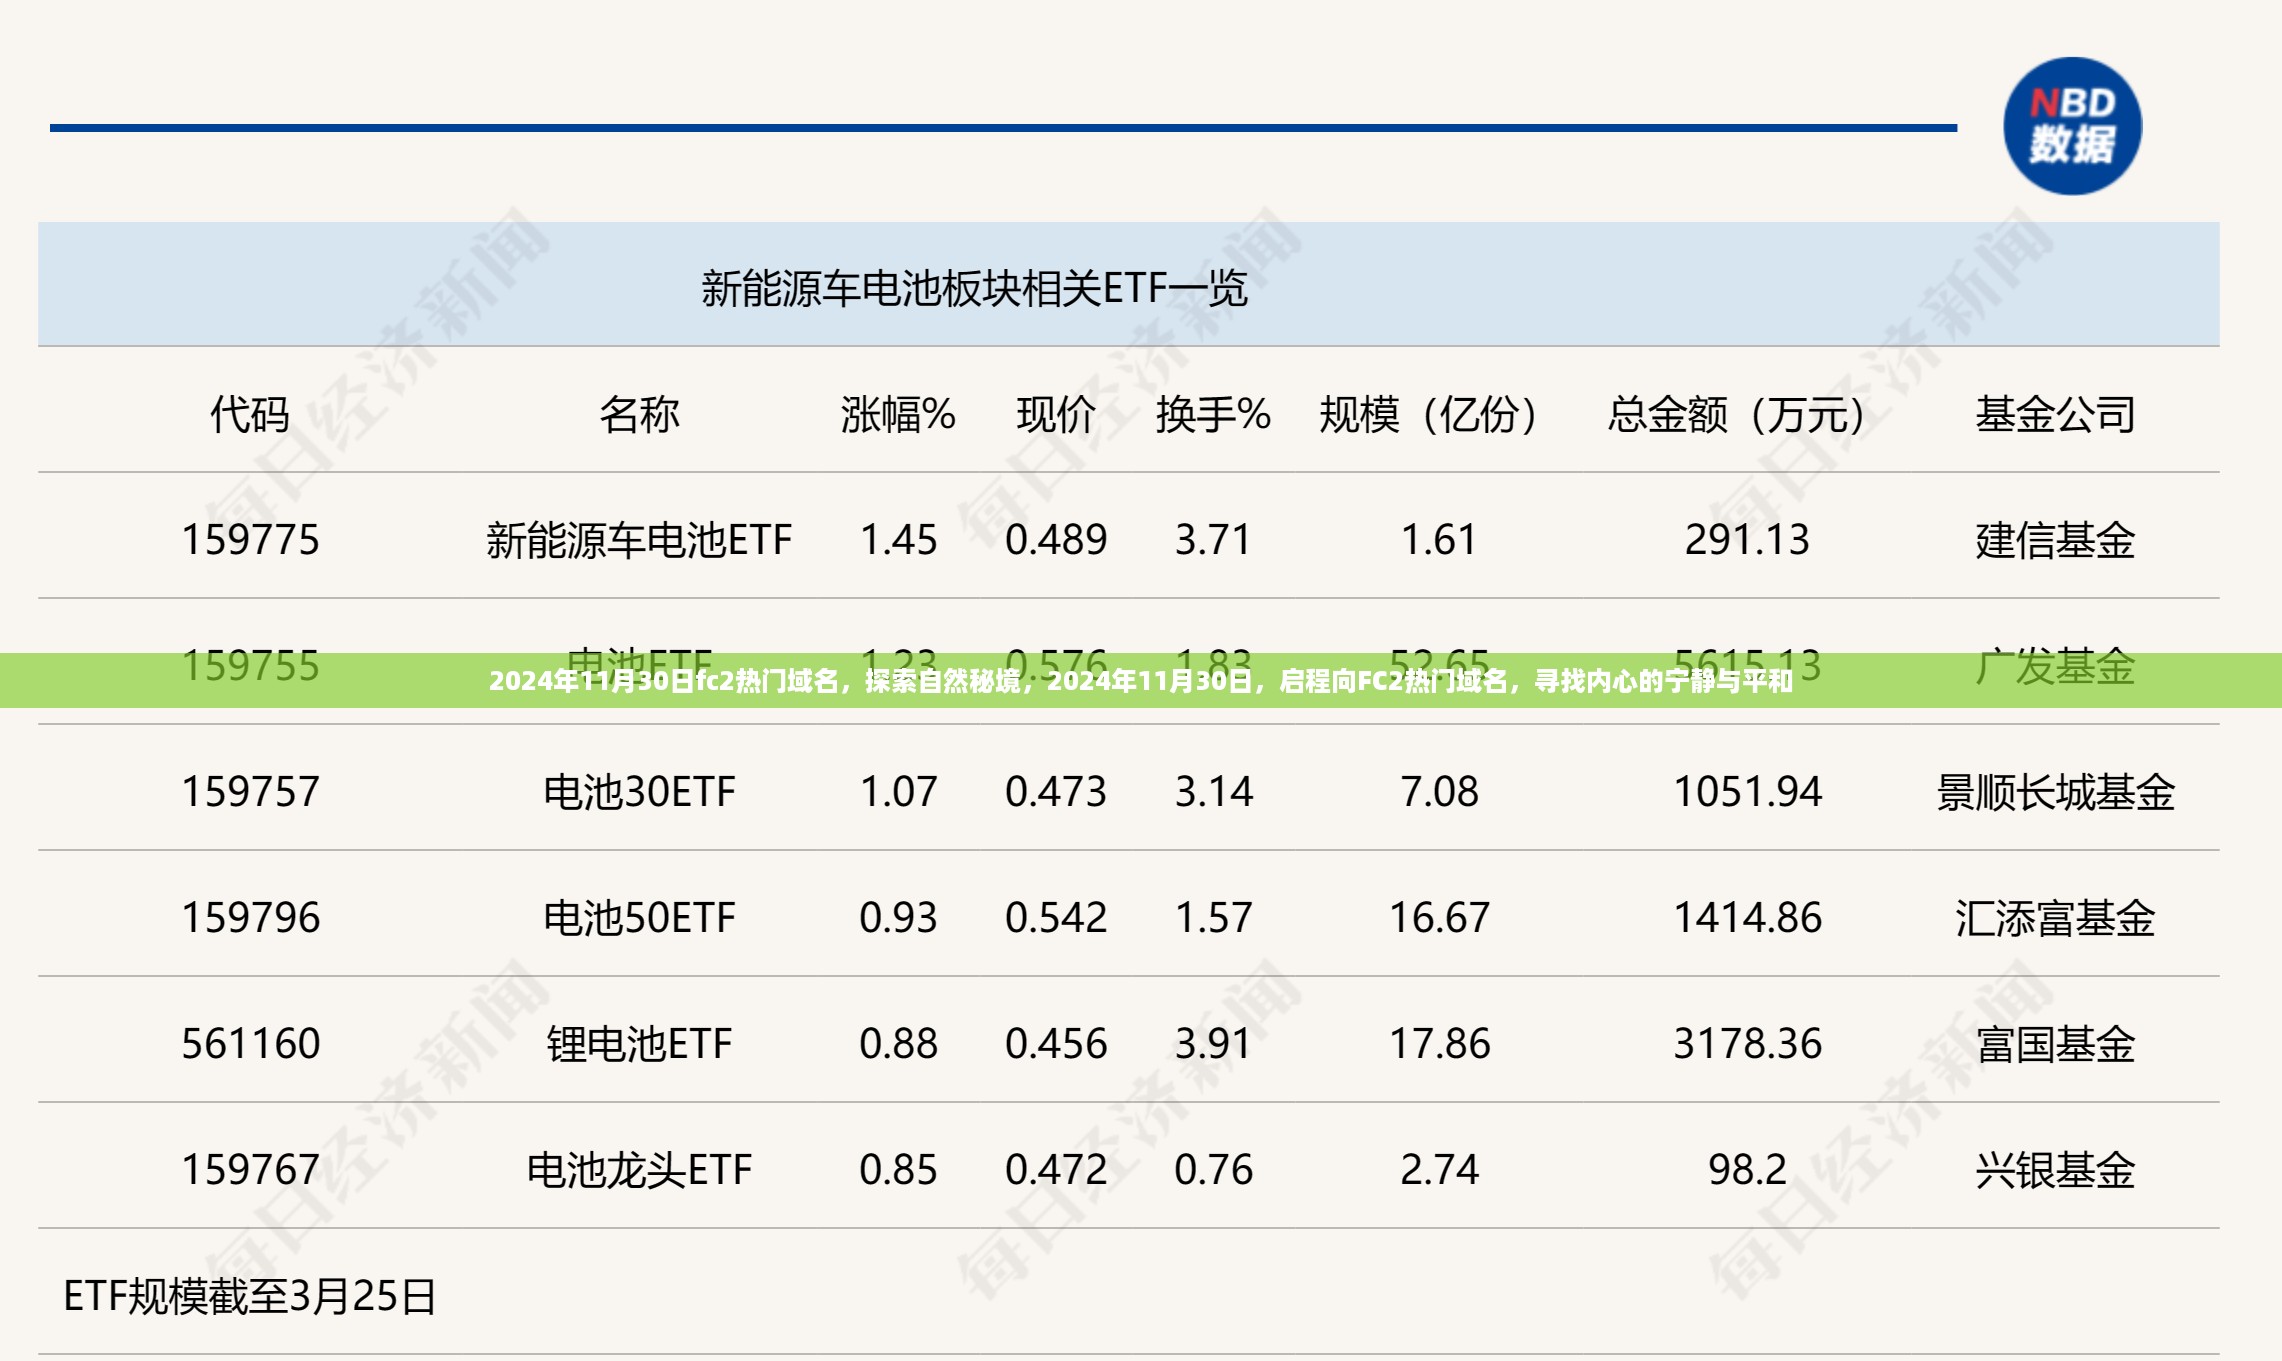Viewport: 2282px width, 1361px height.
Task: Select fund code 561160
Action: 250,1044
